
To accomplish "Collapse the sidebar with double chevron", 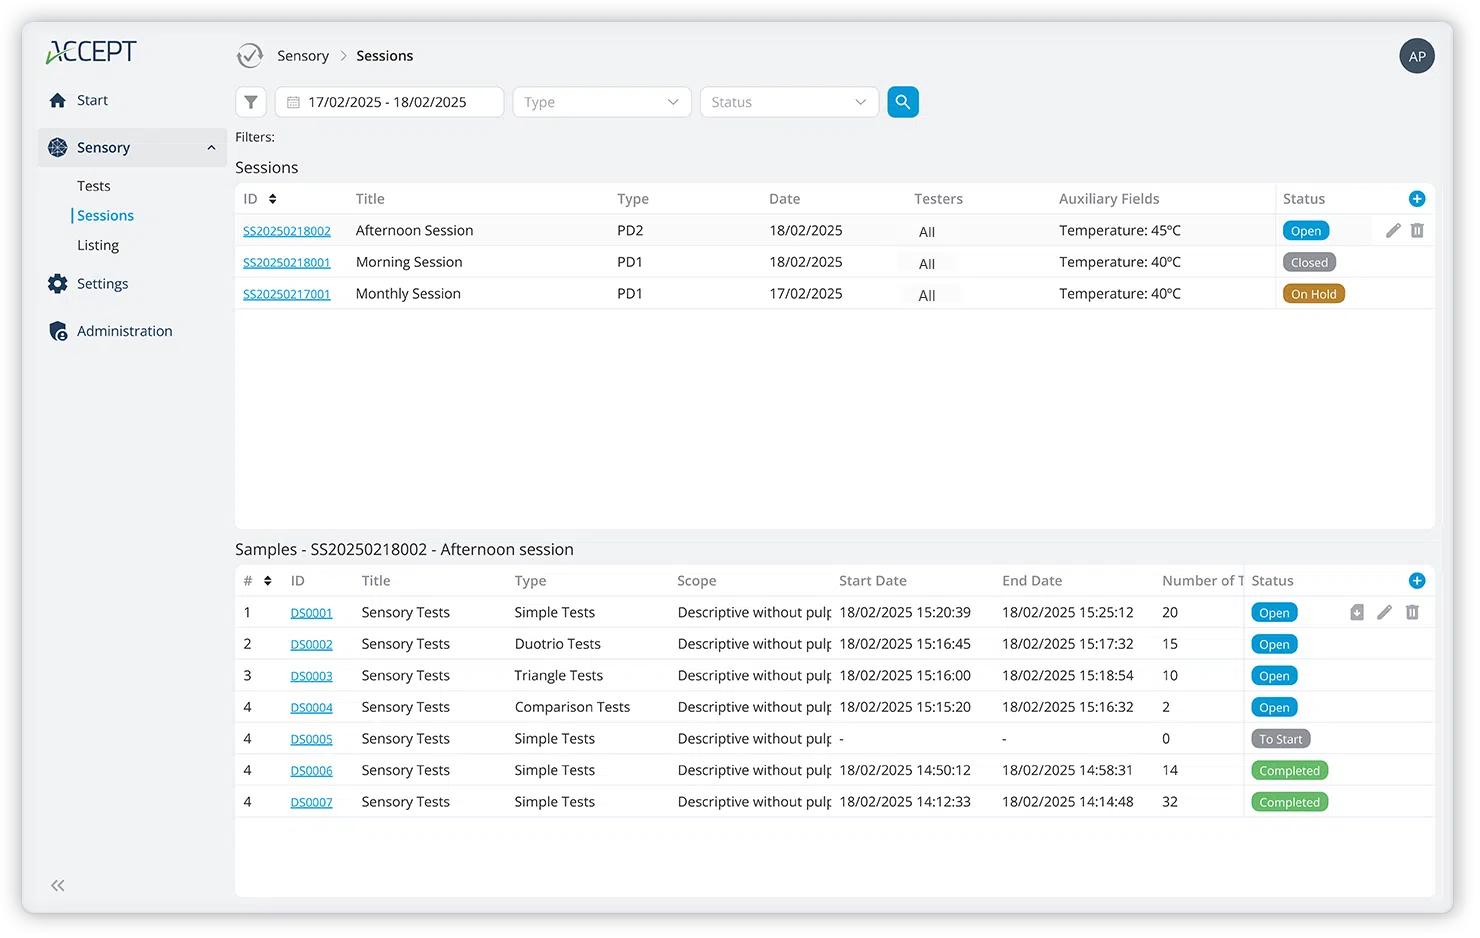I will pyautogui.click(x=58, y=885).
